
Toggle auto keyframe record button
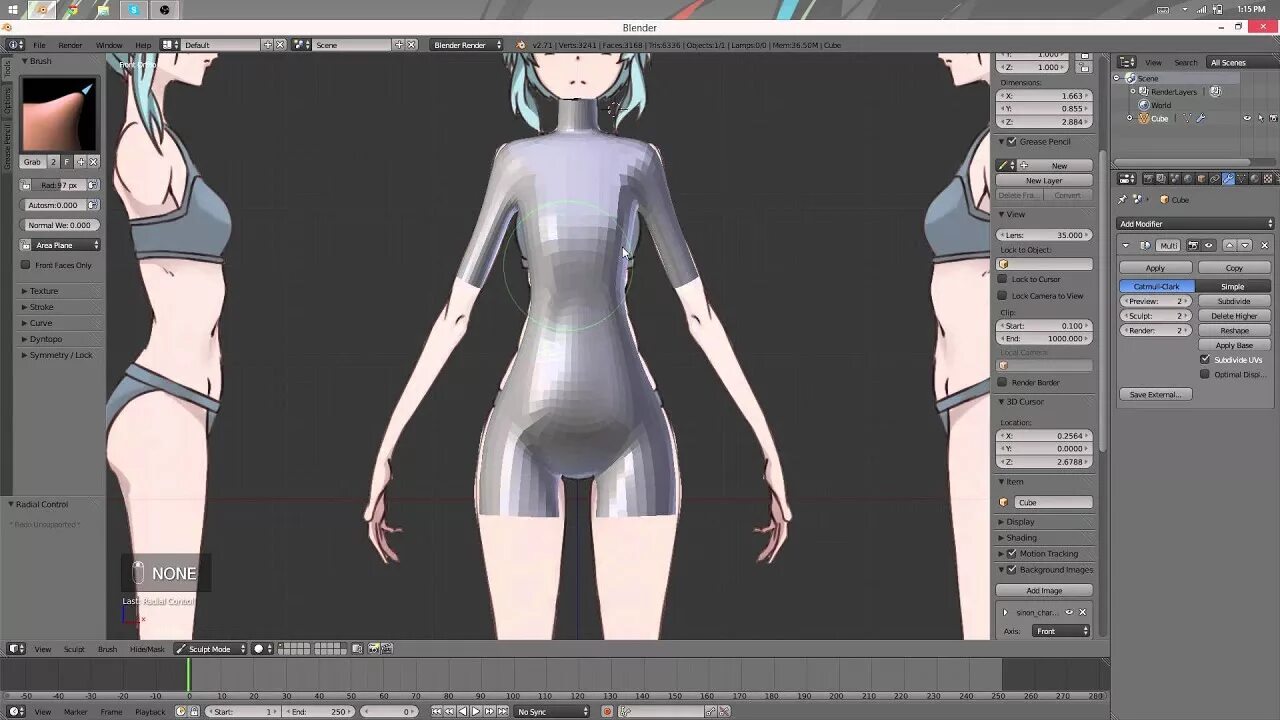tap(607, 712)
